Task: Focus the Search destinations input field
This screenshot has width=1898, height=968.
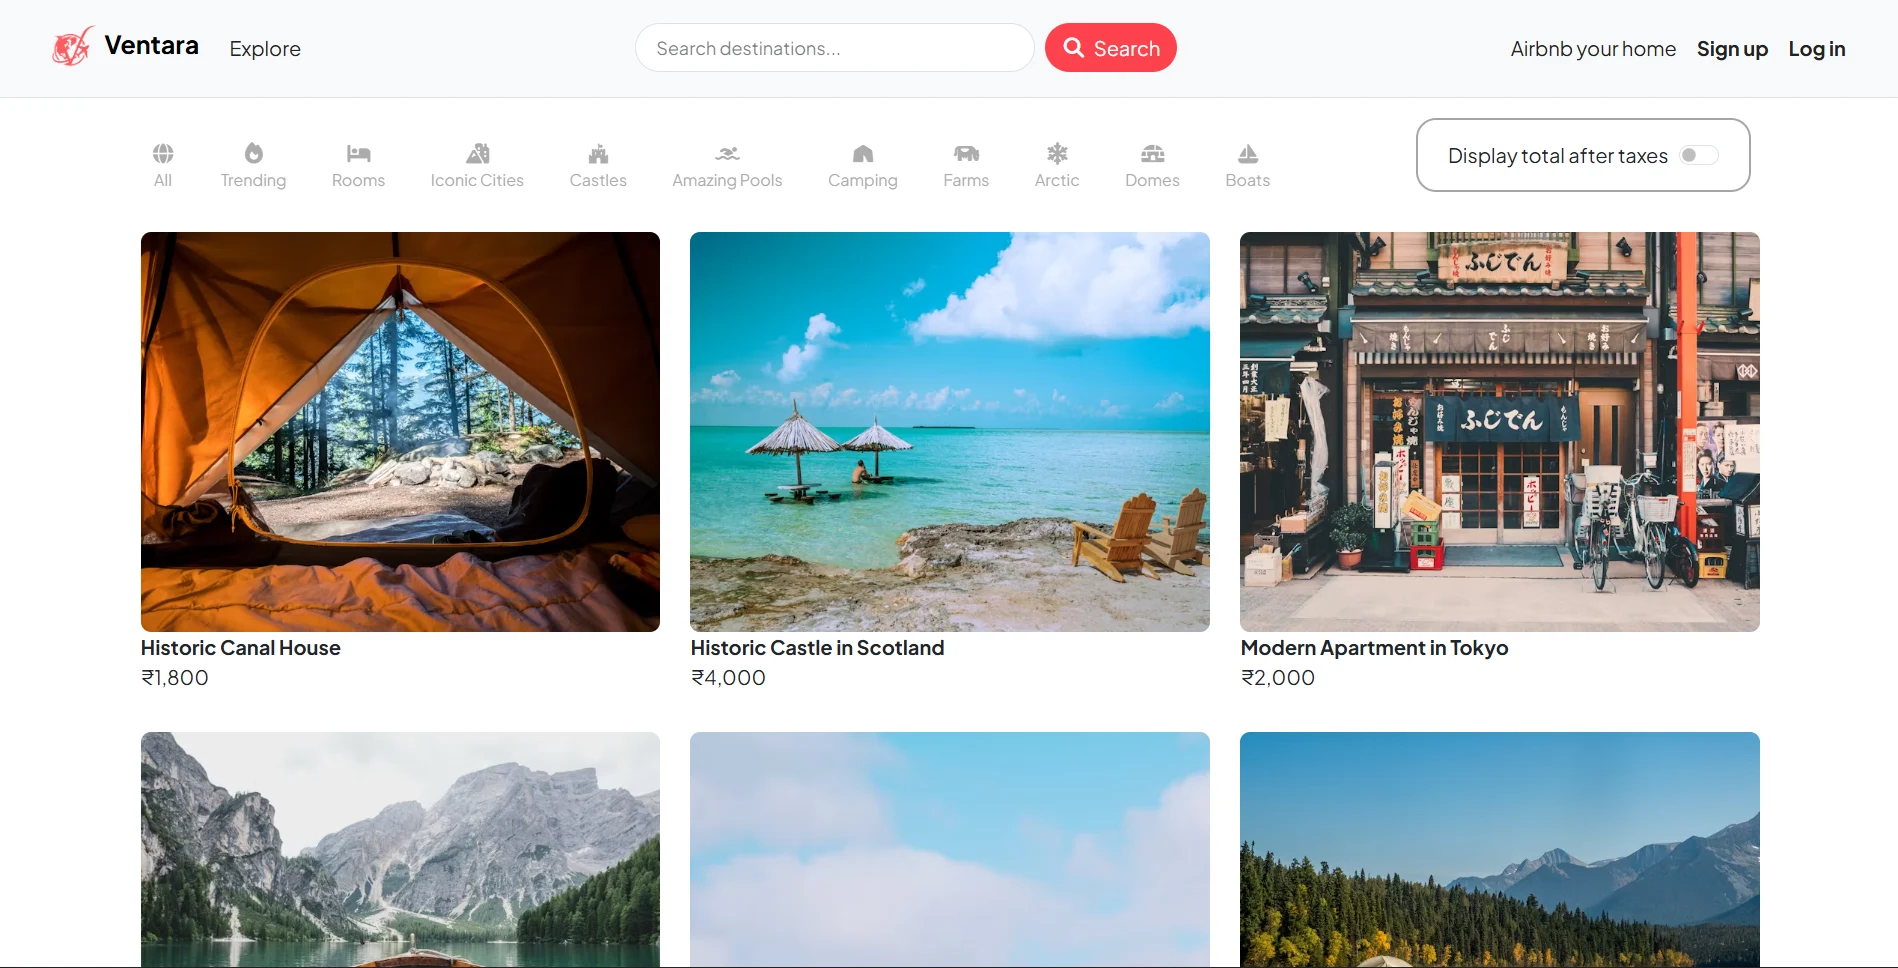Action: click(x=834, y=48)
